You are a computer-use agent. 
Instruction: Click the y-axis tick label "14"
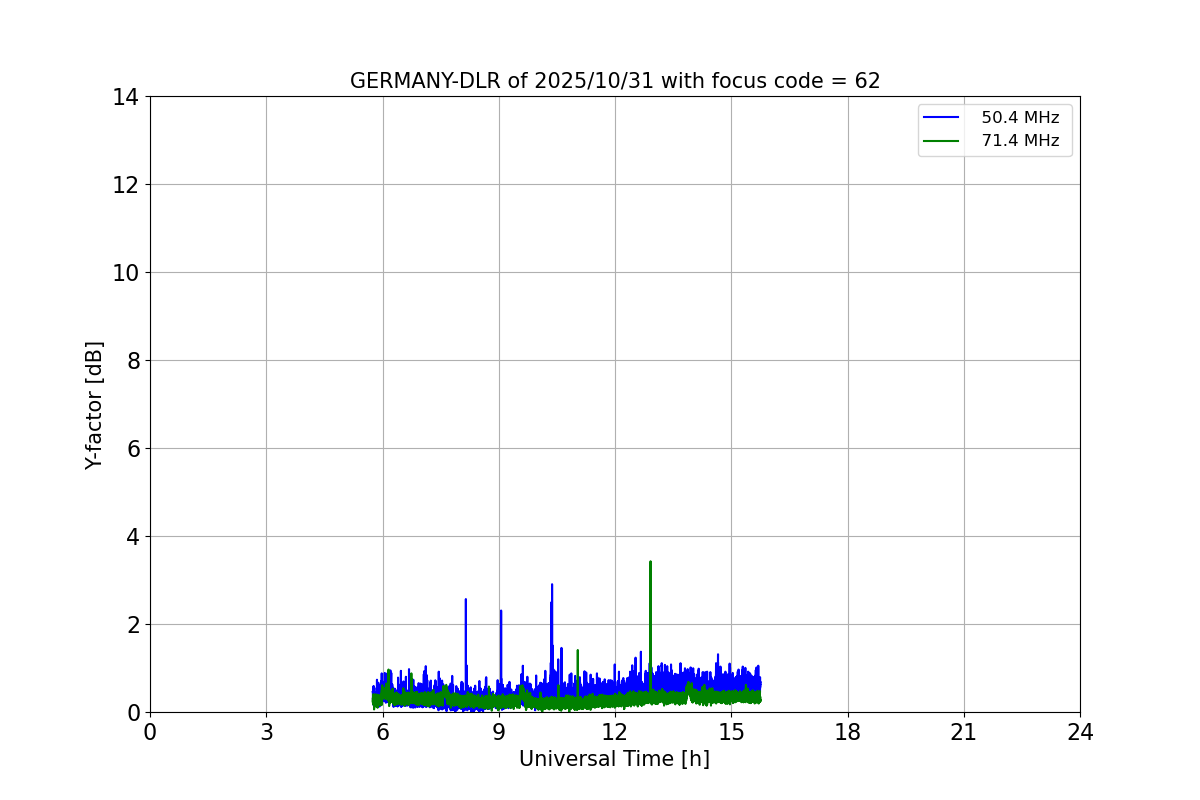[126, 97]
